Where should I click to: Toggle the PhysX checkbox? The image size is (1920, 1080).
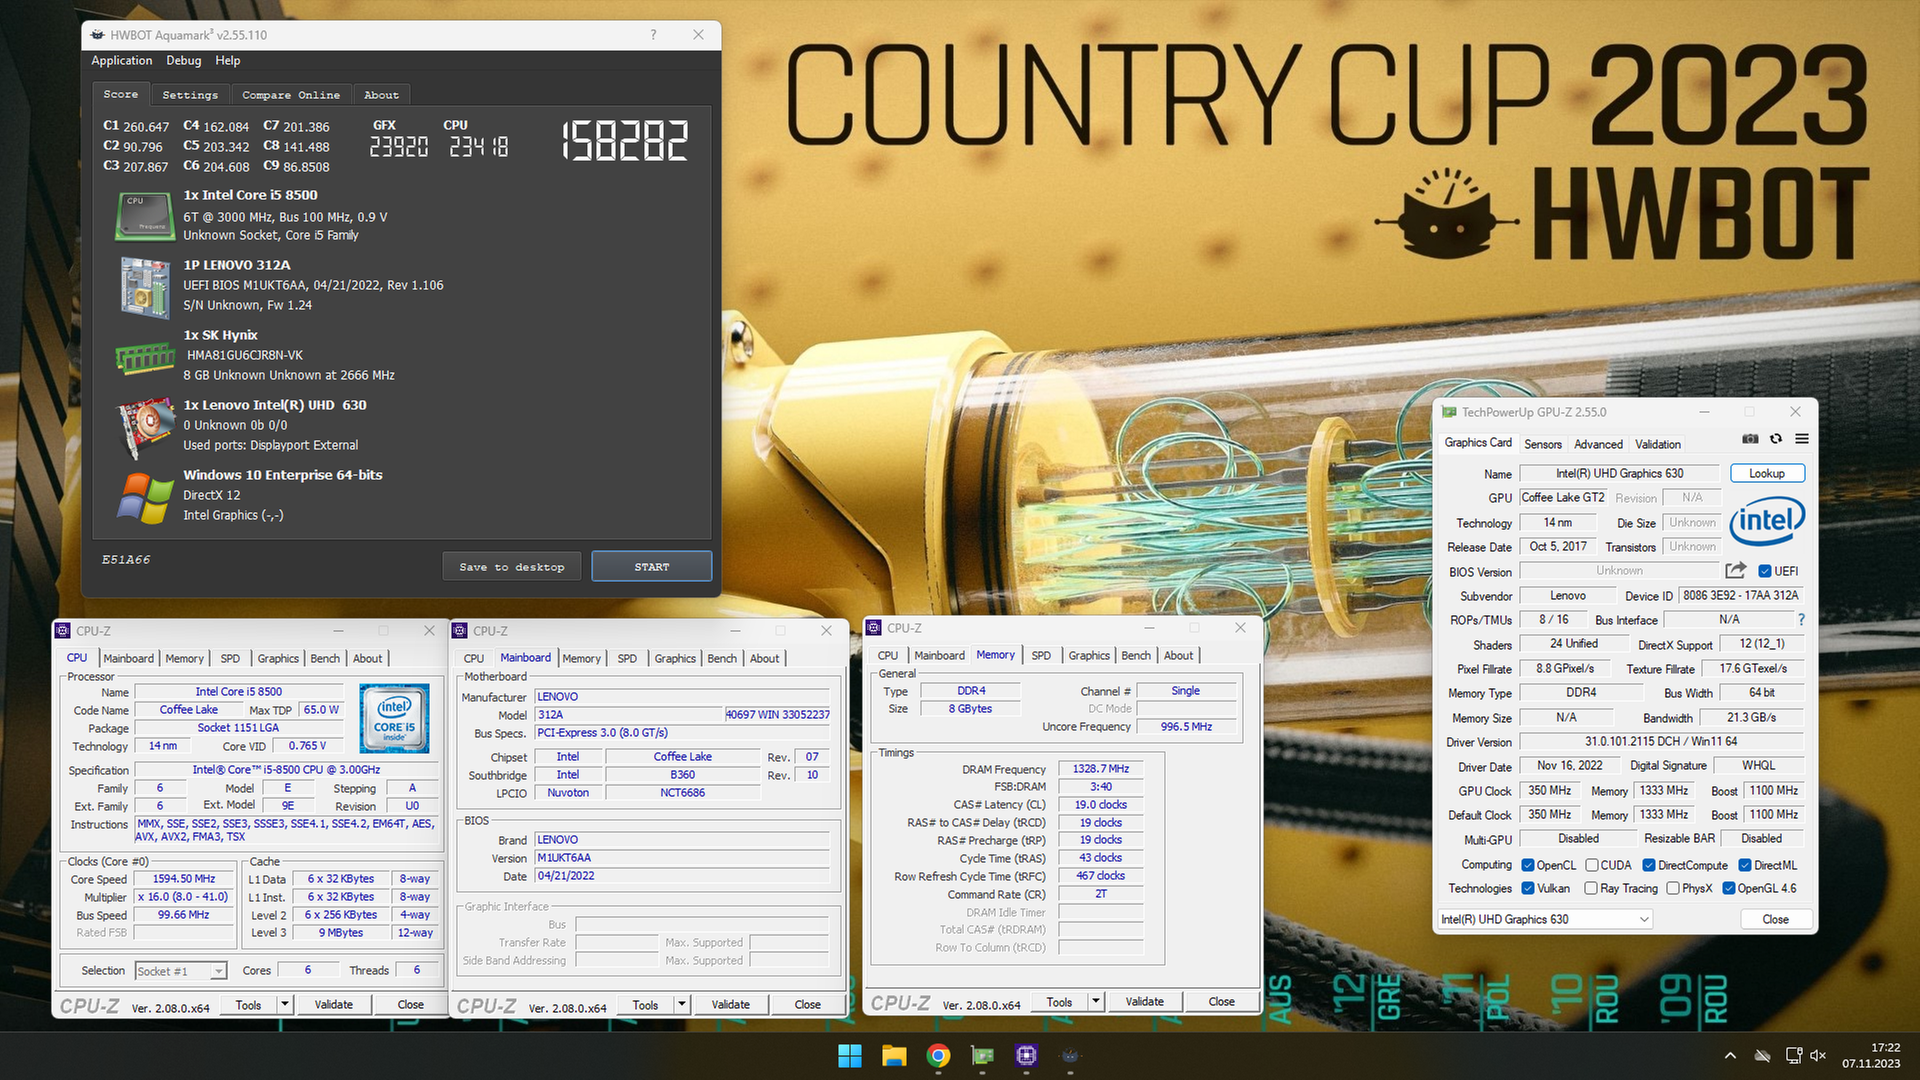pyautogui.click(x=1672, y=888)
